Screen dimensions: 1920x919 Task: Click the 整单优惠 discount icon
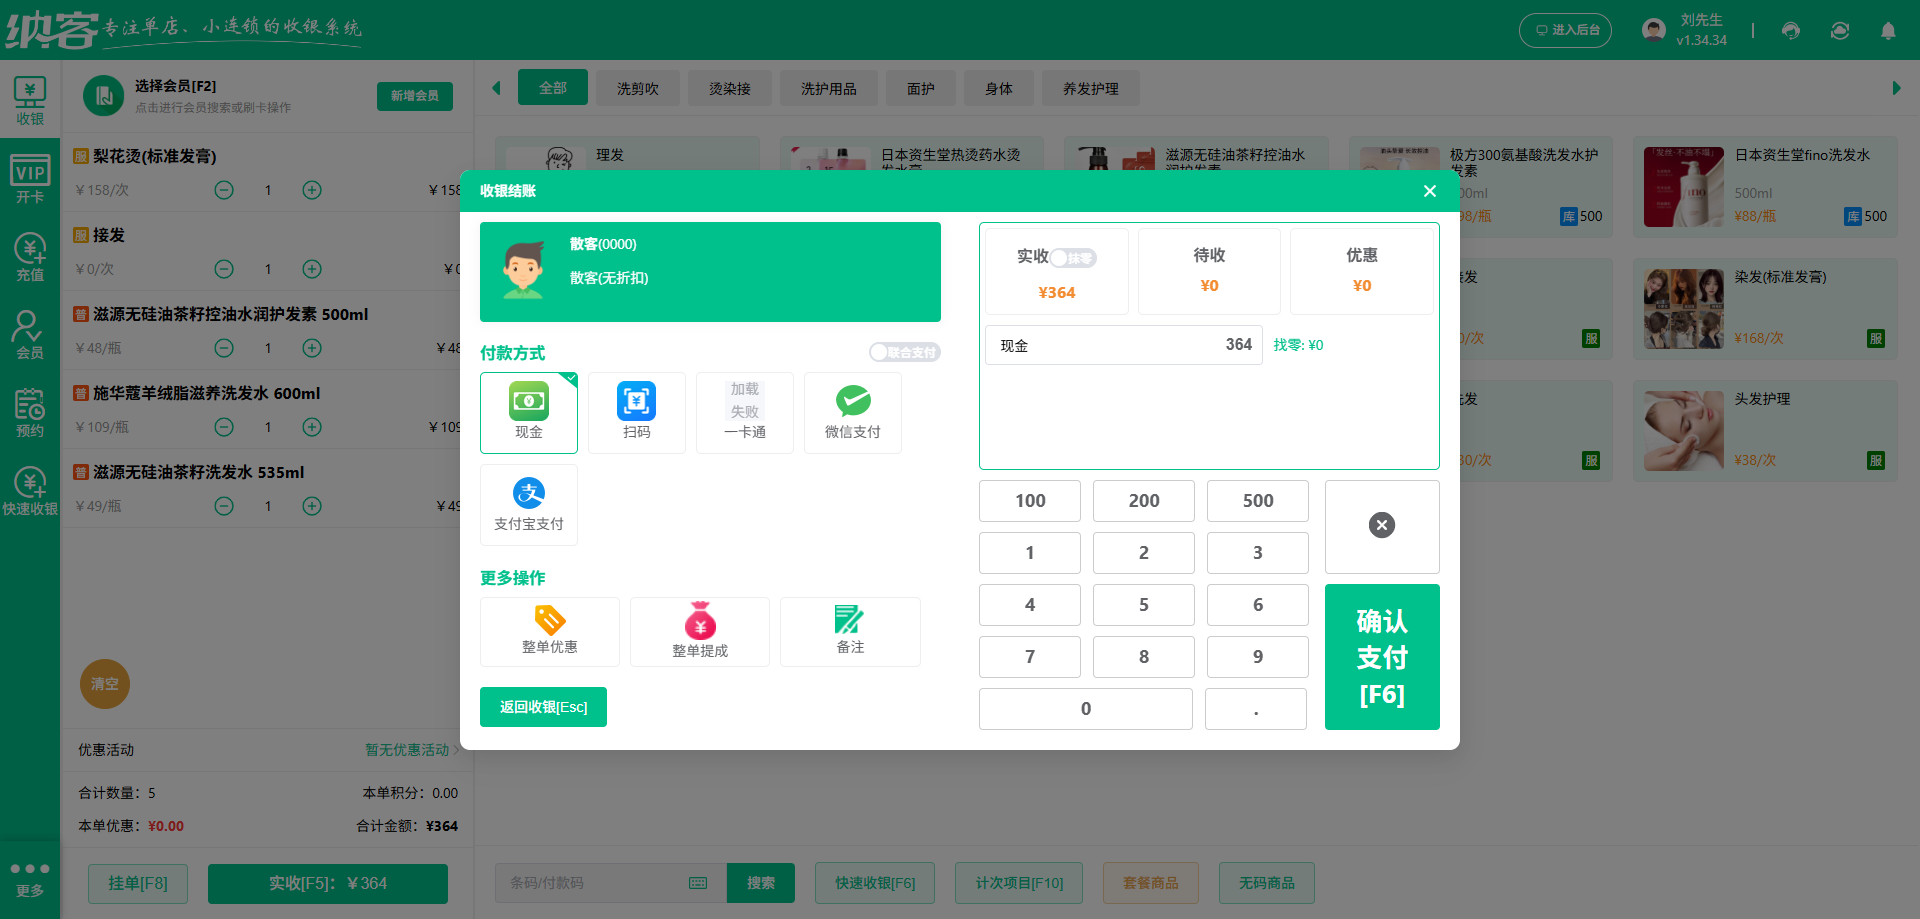[549, 631]
